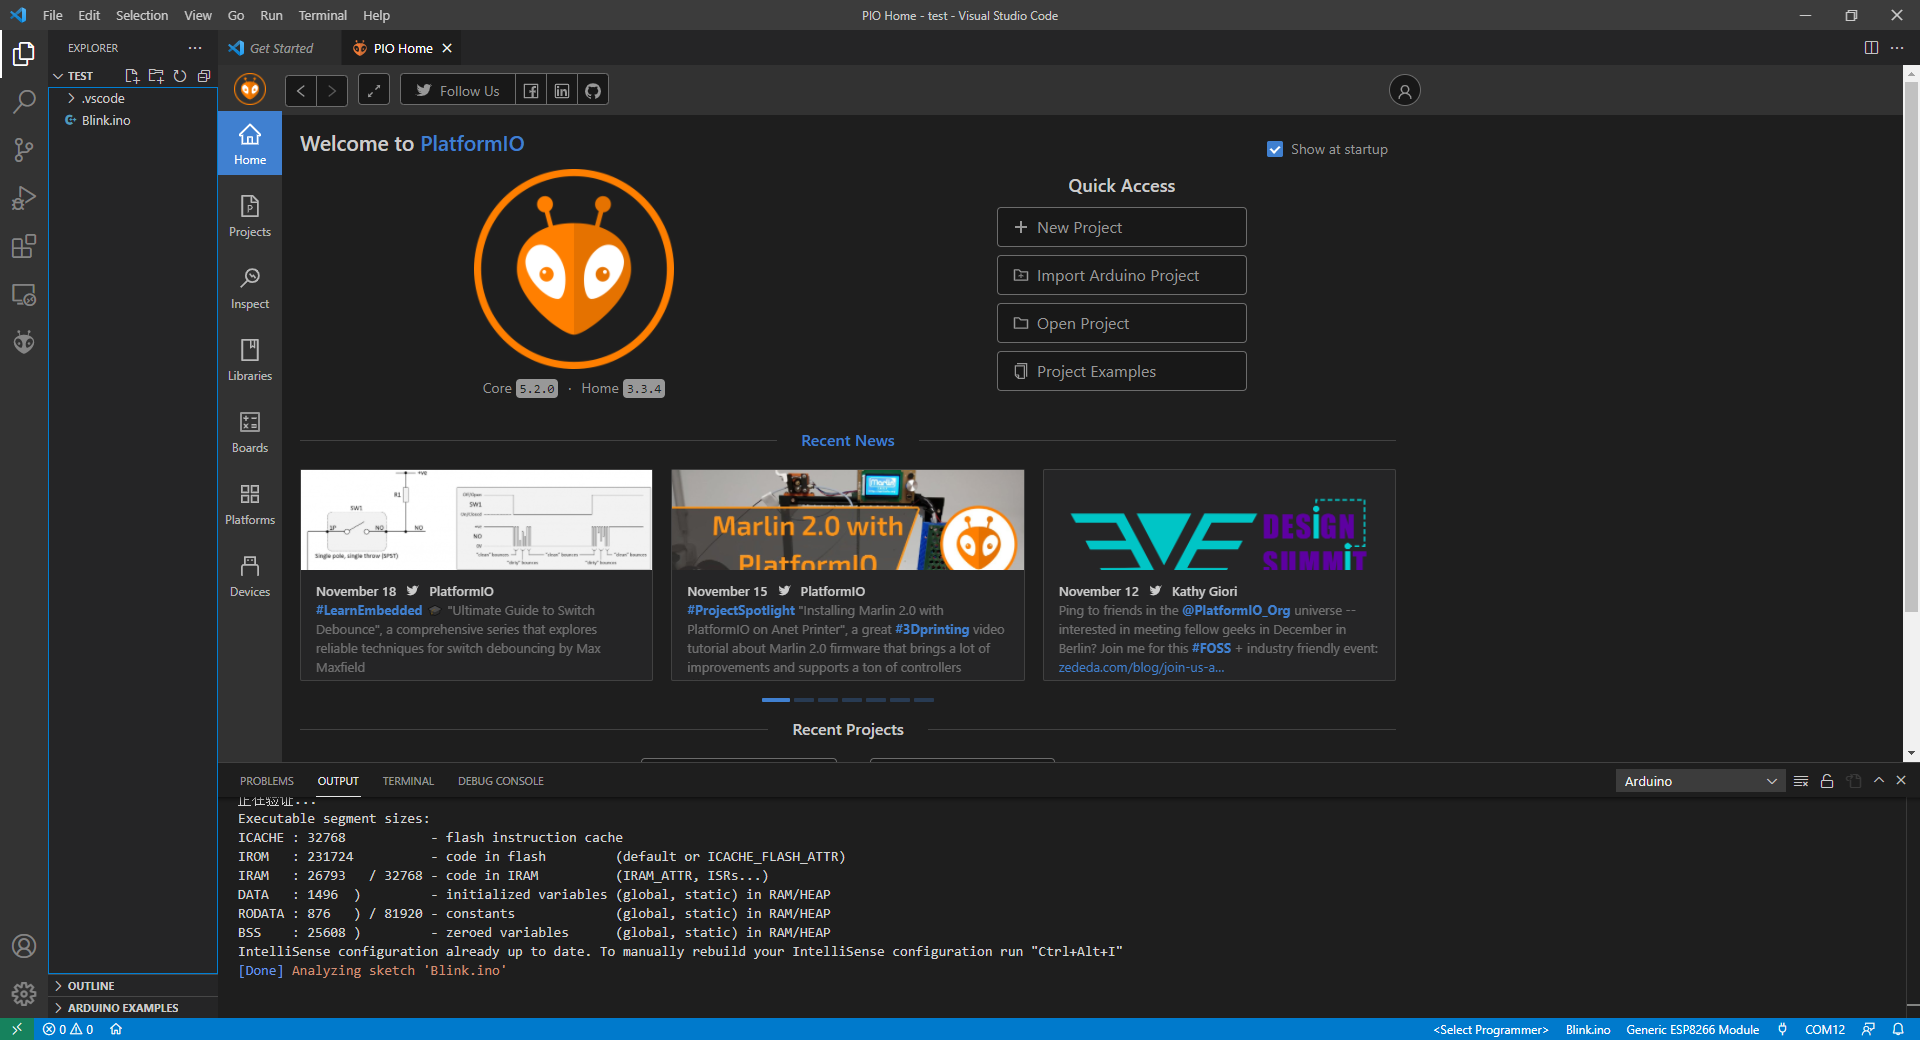Open the Platforms section in PIO Home
Viewport: 1920px width, 1040px height.
click(x=250, y=504)
